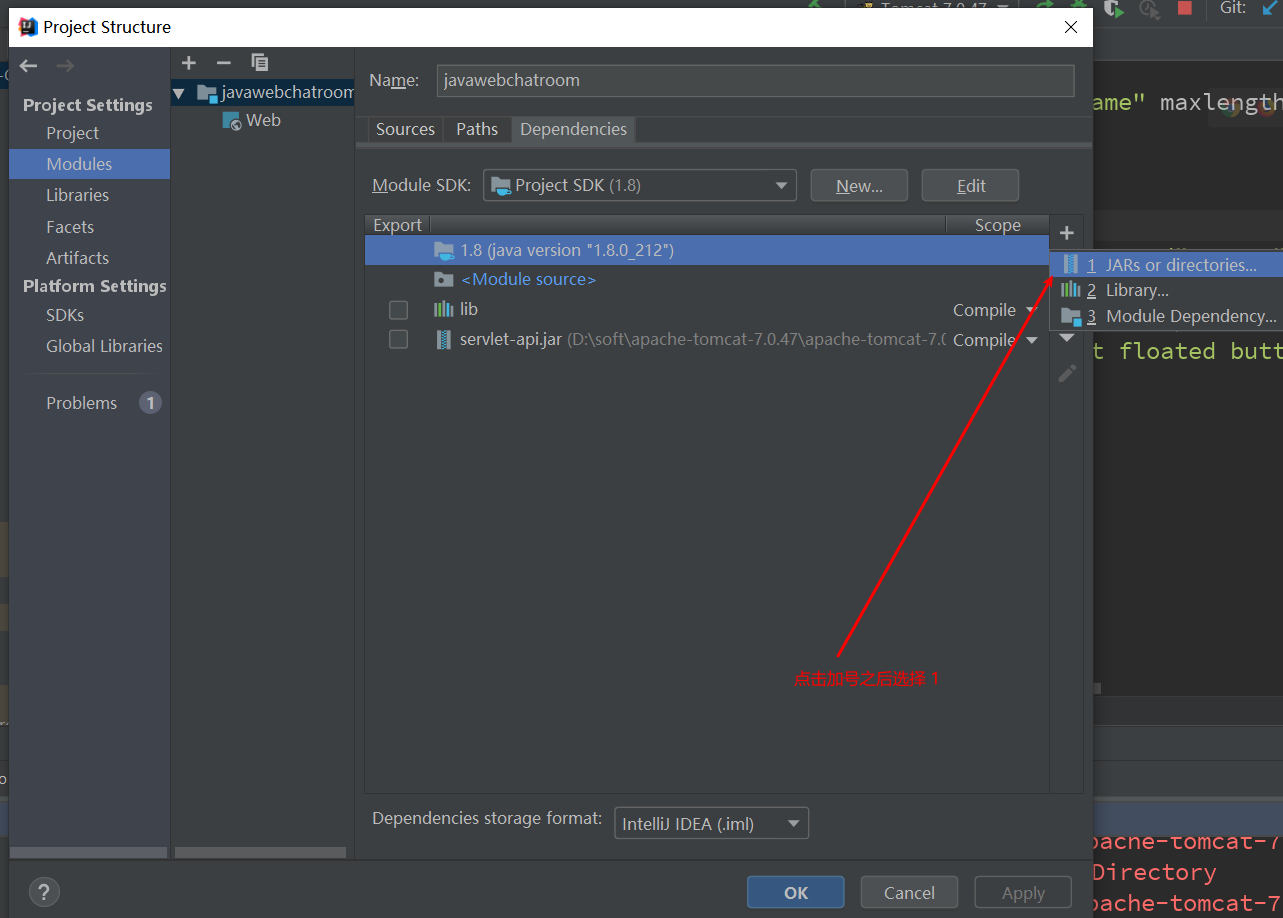Open Artifacts in the sidebar

click(77, 258)
